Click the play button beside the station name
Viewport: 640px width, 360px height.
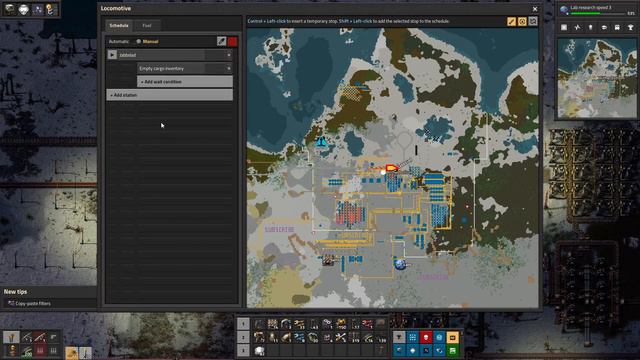[112, 55]
